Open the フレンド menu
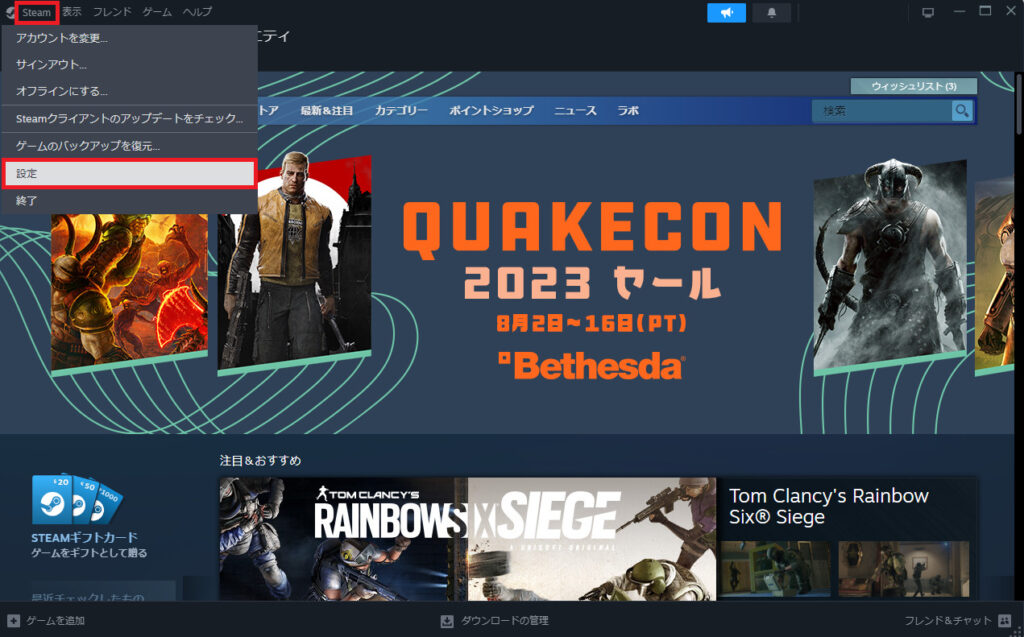The image size is (1024, 637). tap(112, 12)
